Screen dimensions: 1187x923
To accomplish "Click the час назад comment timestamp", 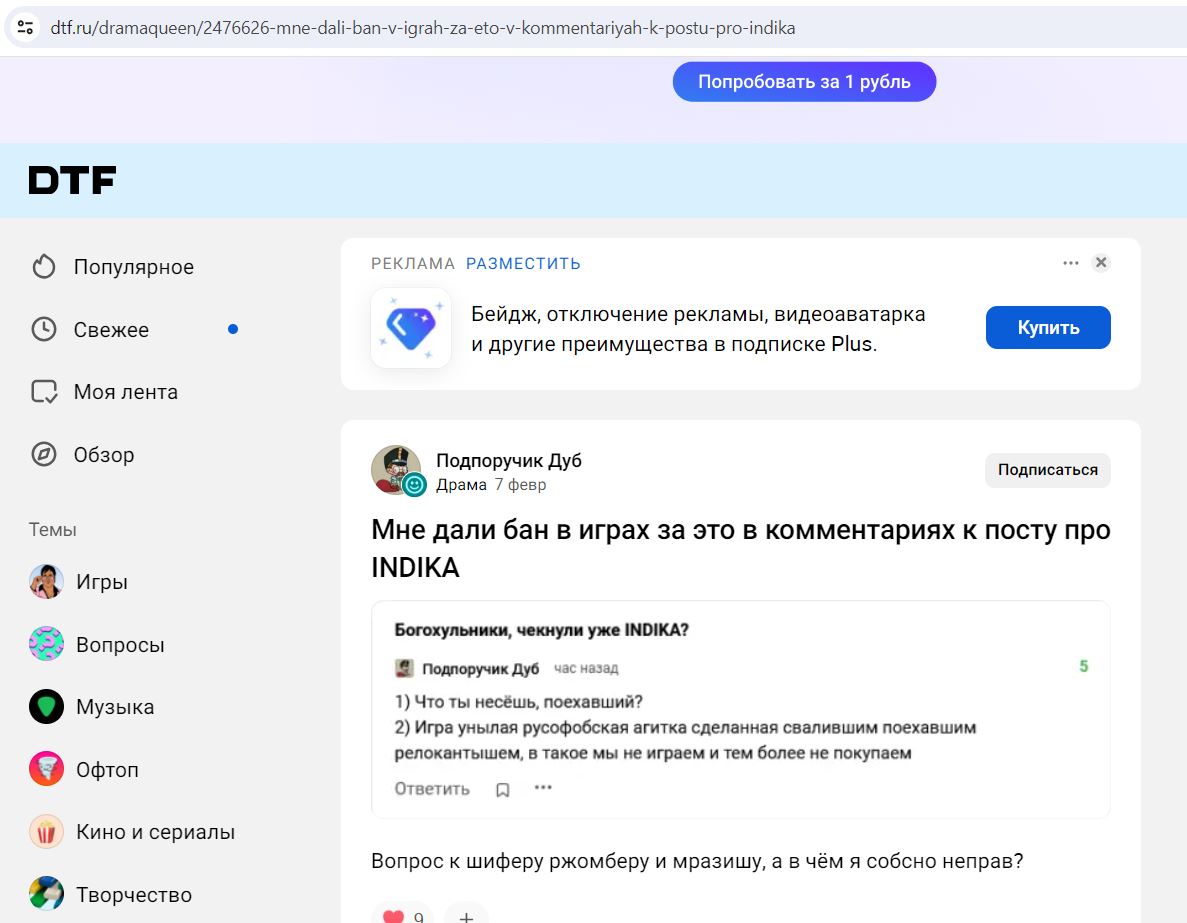I will point(586,669).
